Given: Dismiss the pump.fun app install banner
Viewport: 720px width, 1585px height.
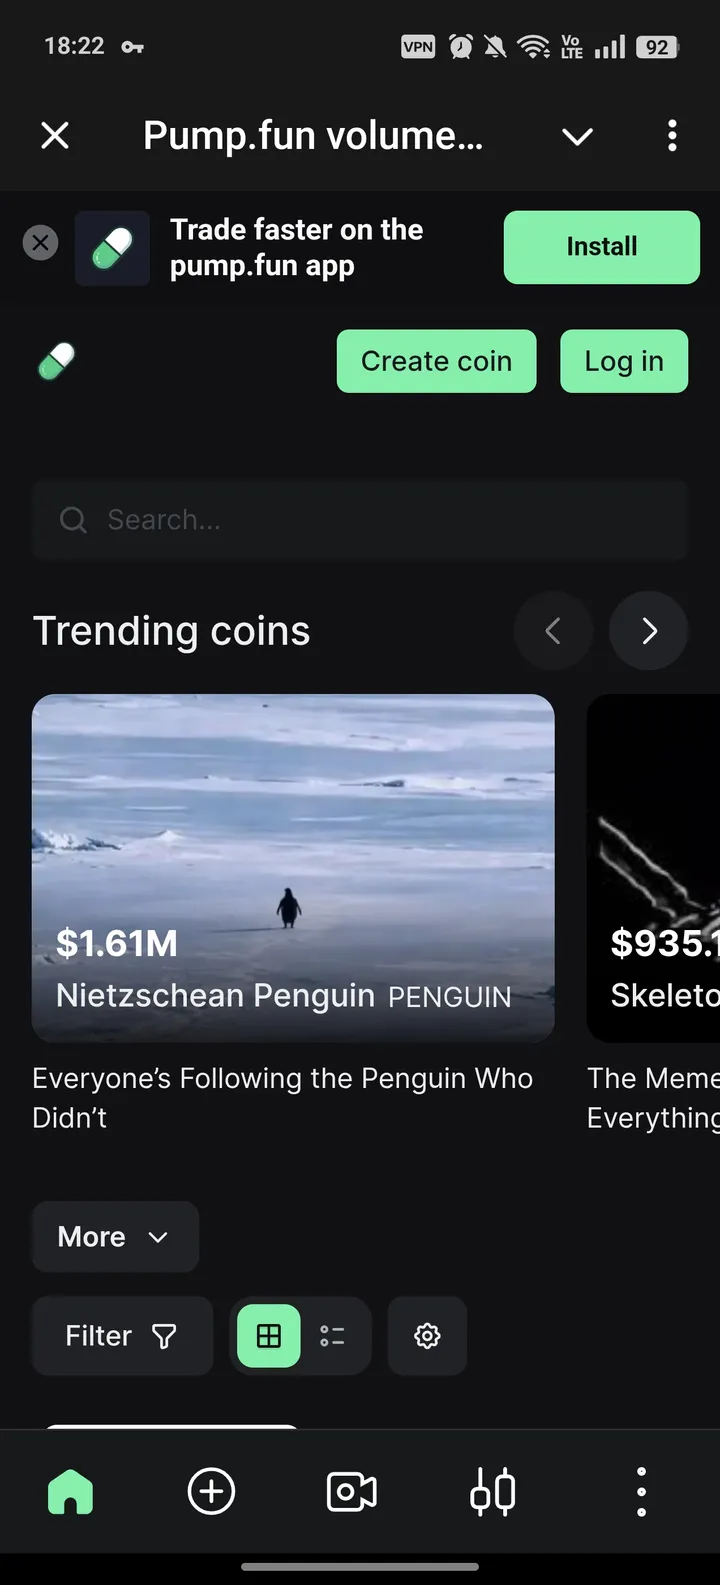Looking at the screenshot, I should 40,242.
